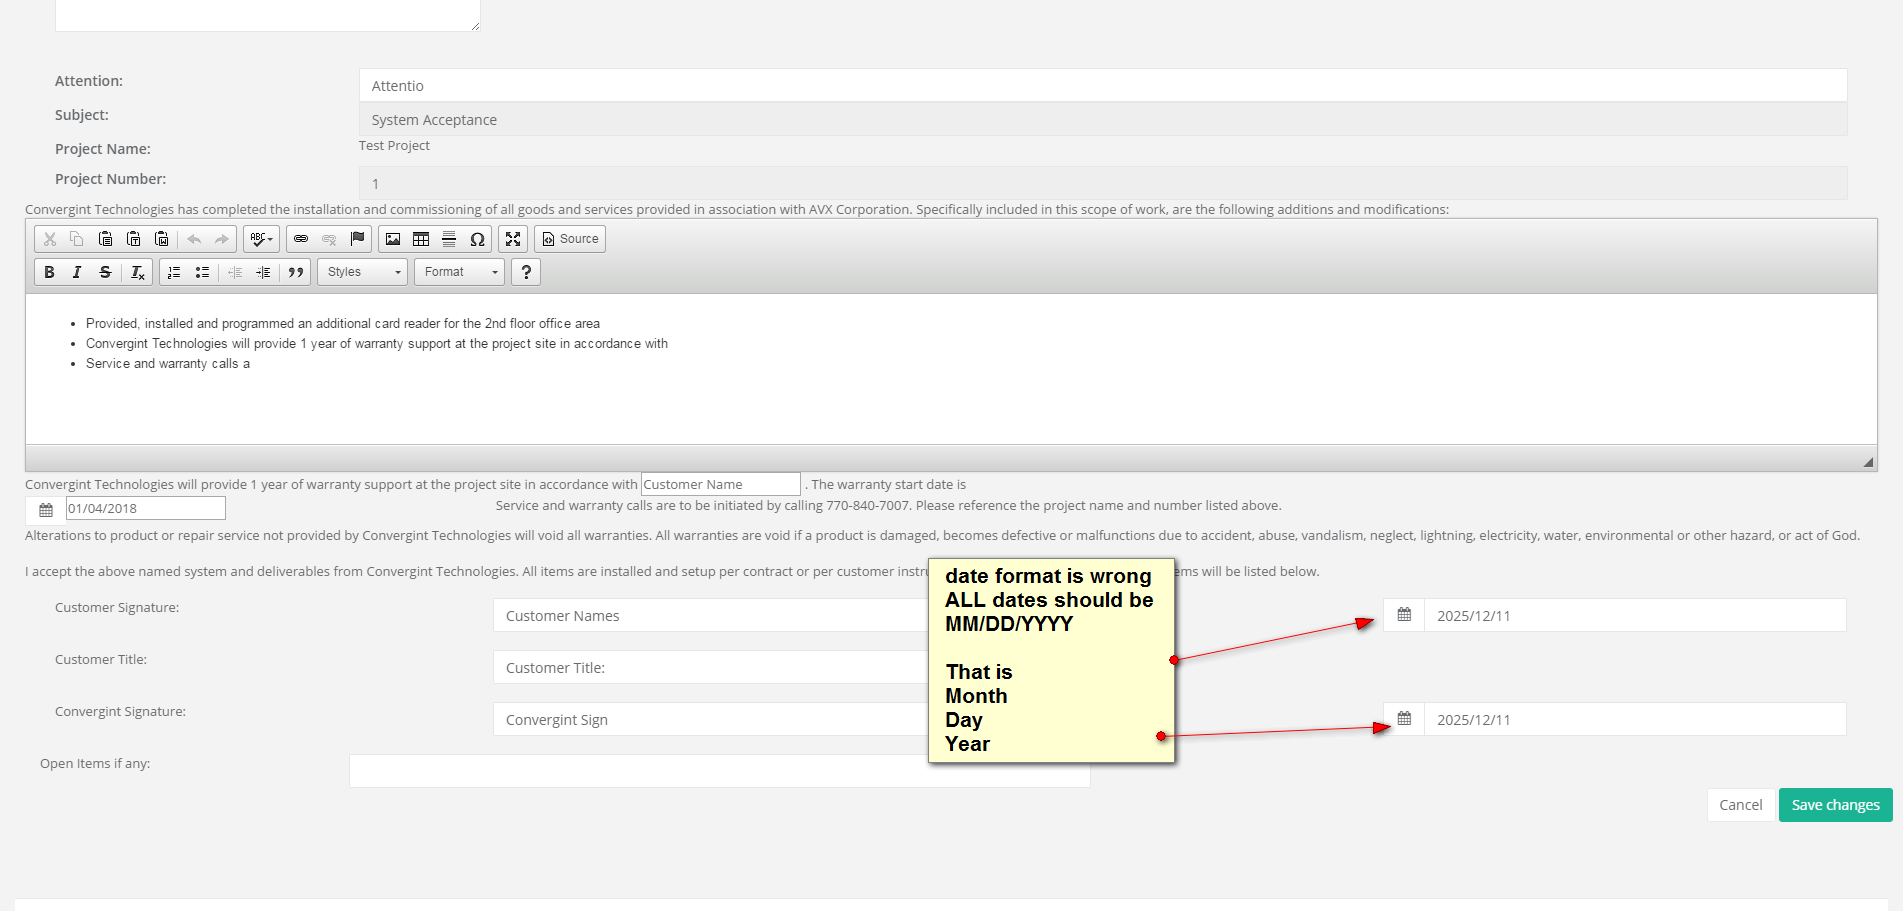Click the Subject field with System Acceptance
This screenshot has height=911, width=1903.
1103,119
